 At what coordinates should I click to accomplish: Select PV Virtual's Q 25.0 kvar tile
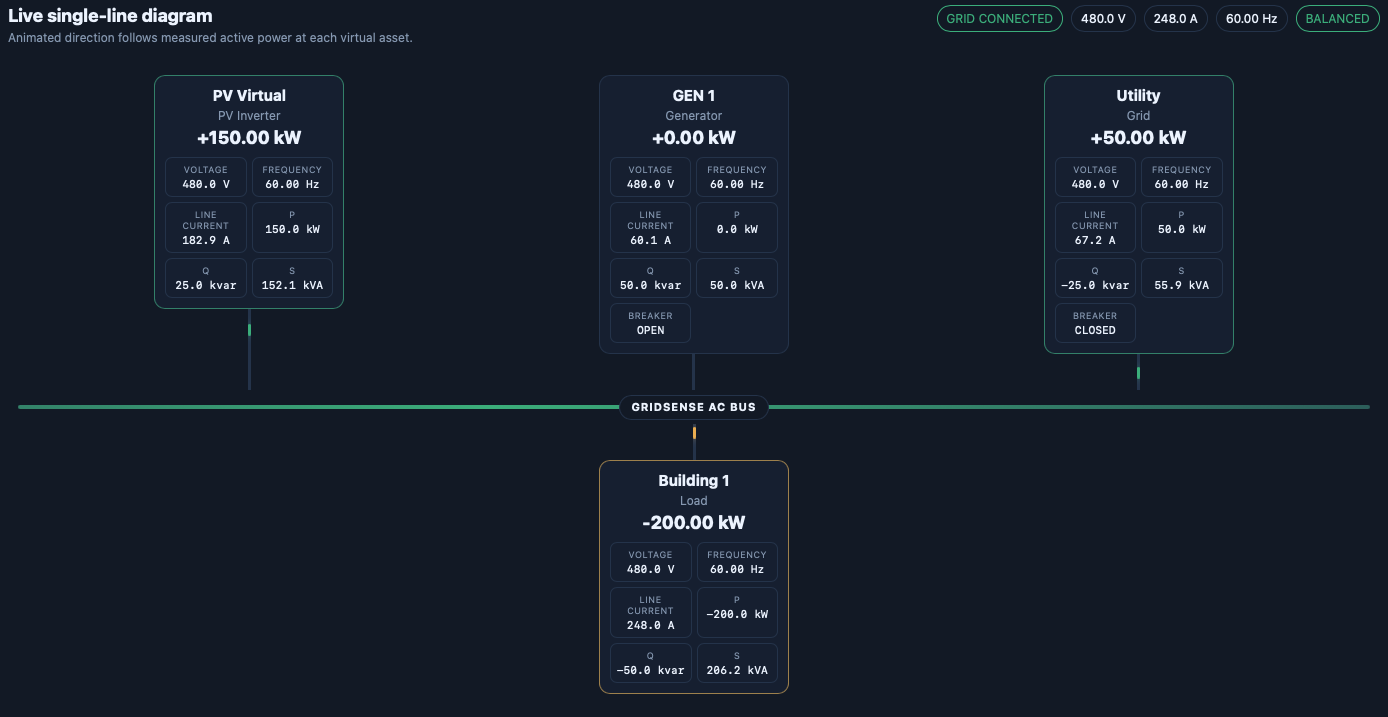tap(206, 278)
